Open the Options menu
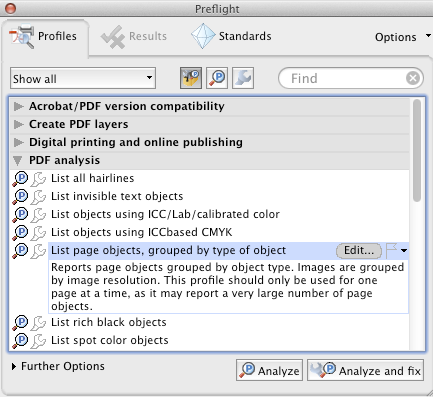The image size is (433, 397). pyautogui.click(x=402, y=37)
